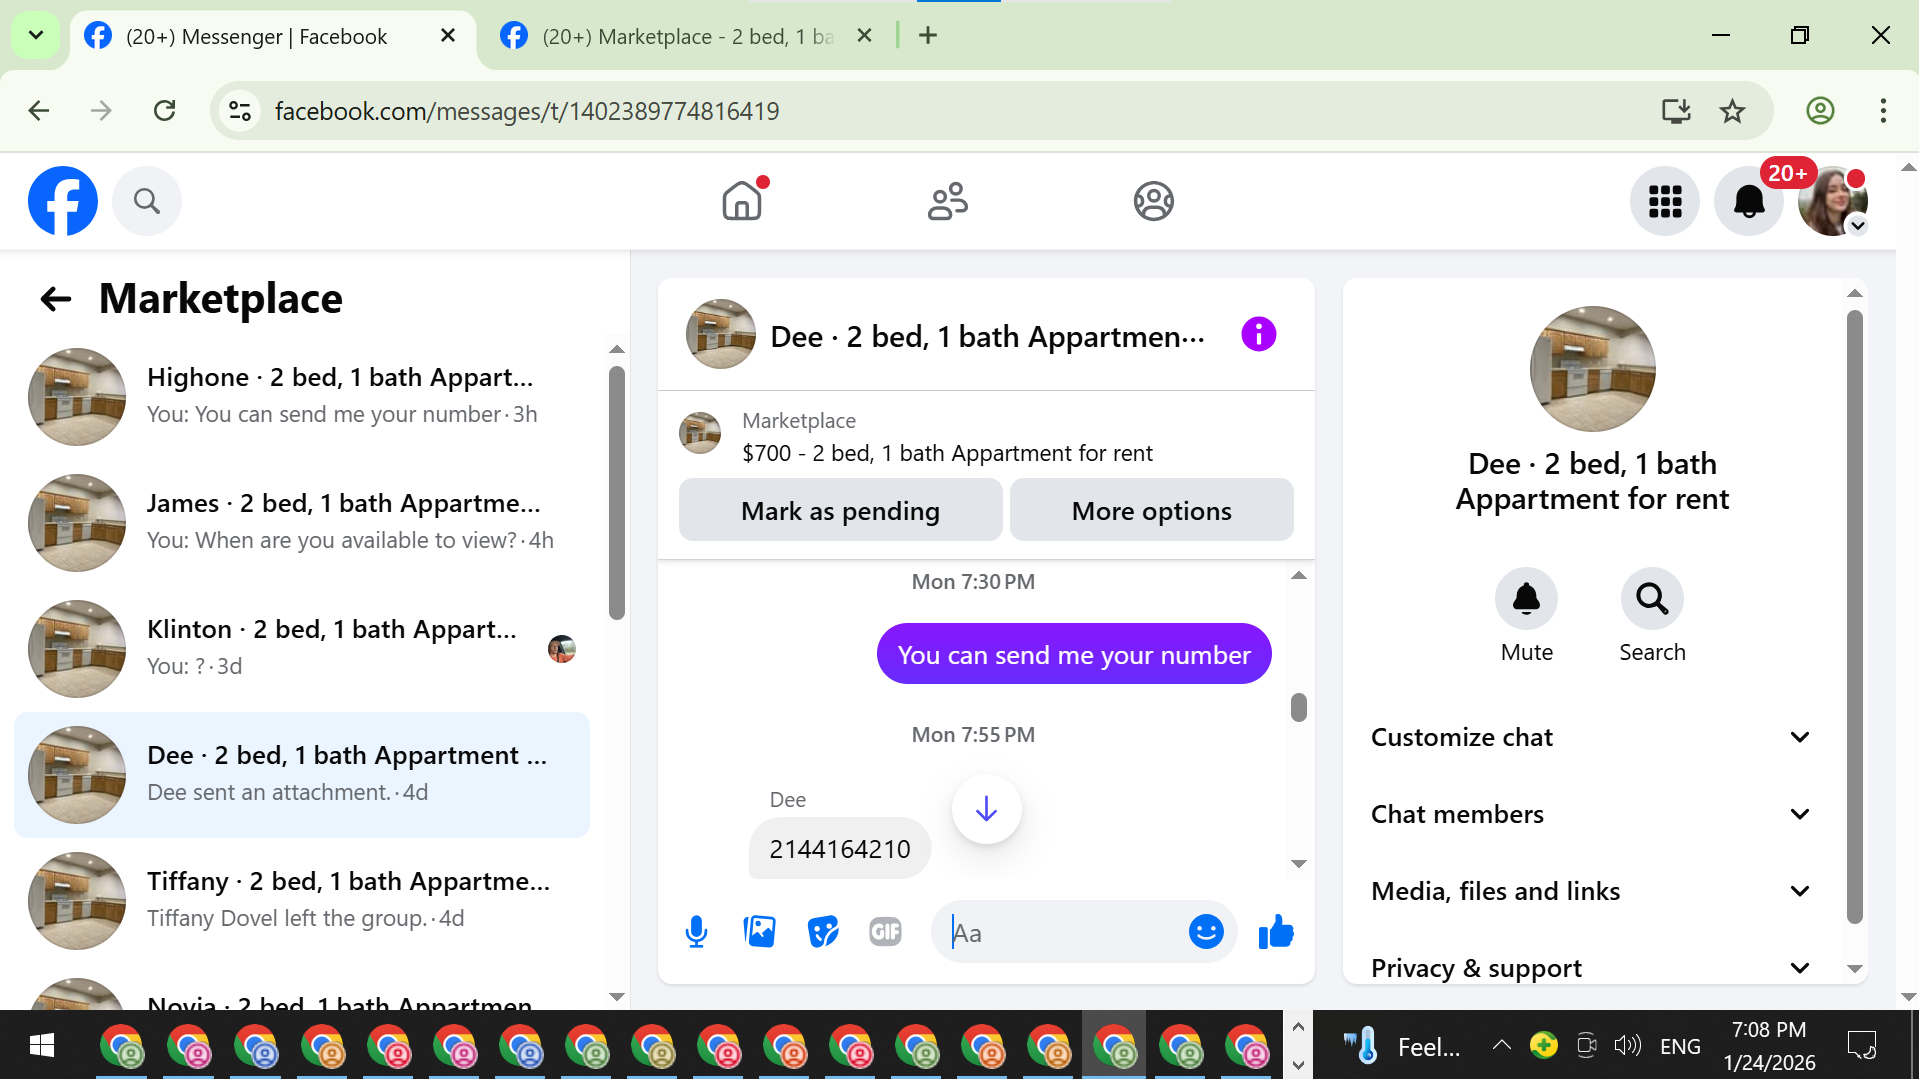1919x1079 pixels.
Task: Select the Dee conversation
Action: 302,774
